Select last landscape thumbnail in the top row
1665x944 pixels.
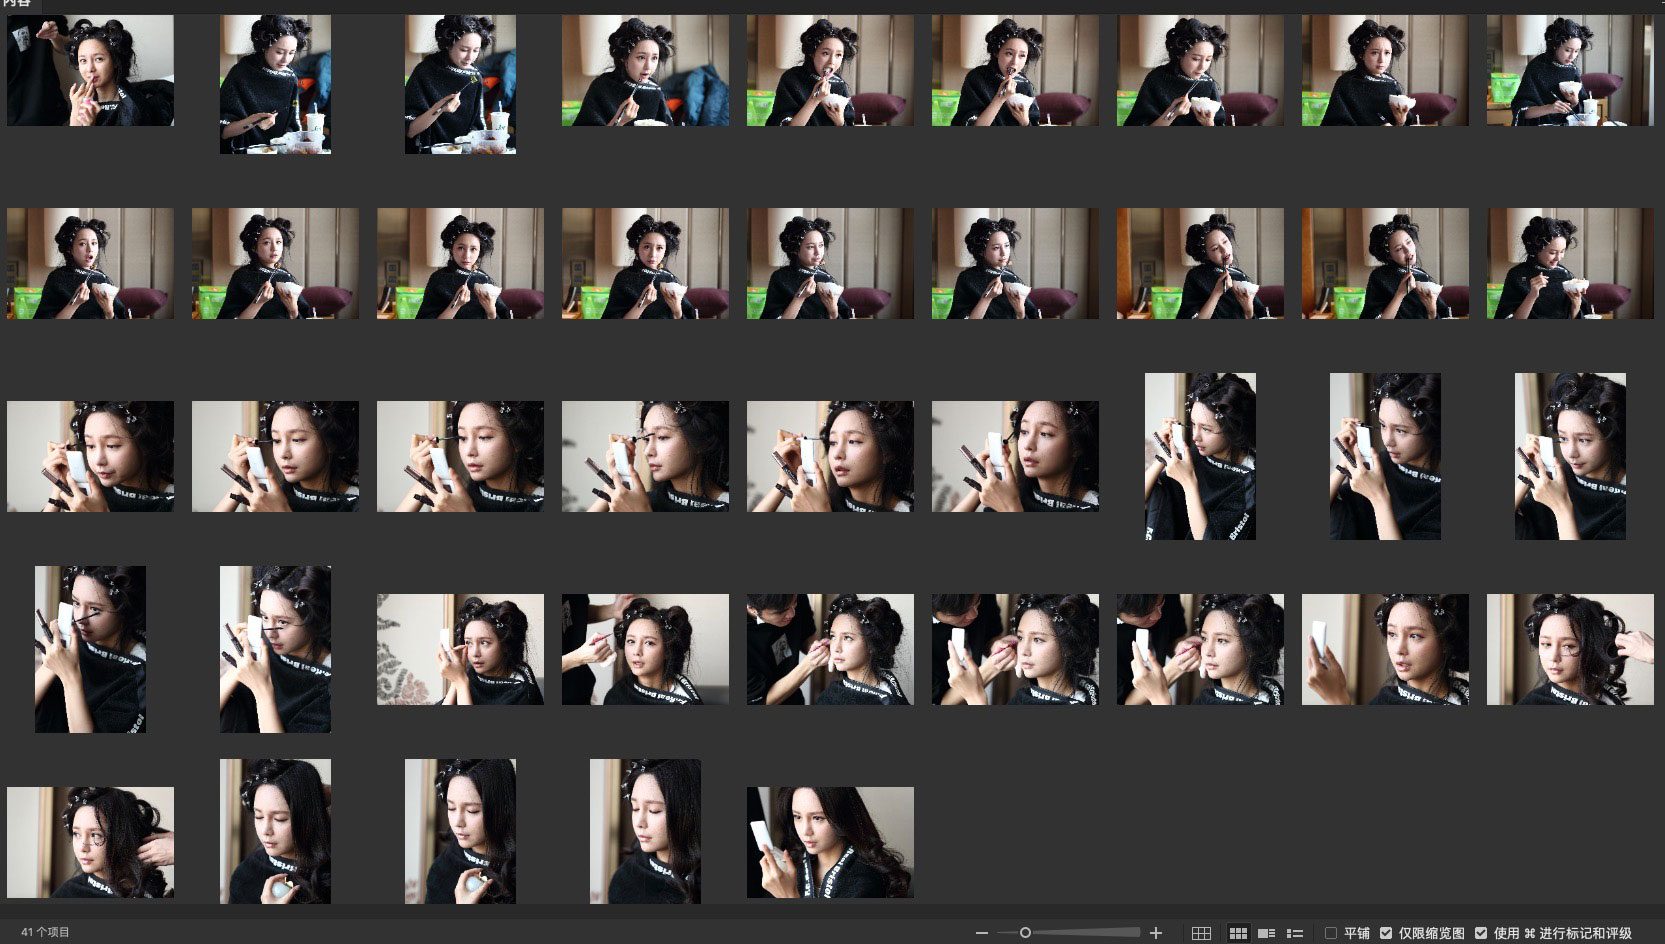point(1570,70)
